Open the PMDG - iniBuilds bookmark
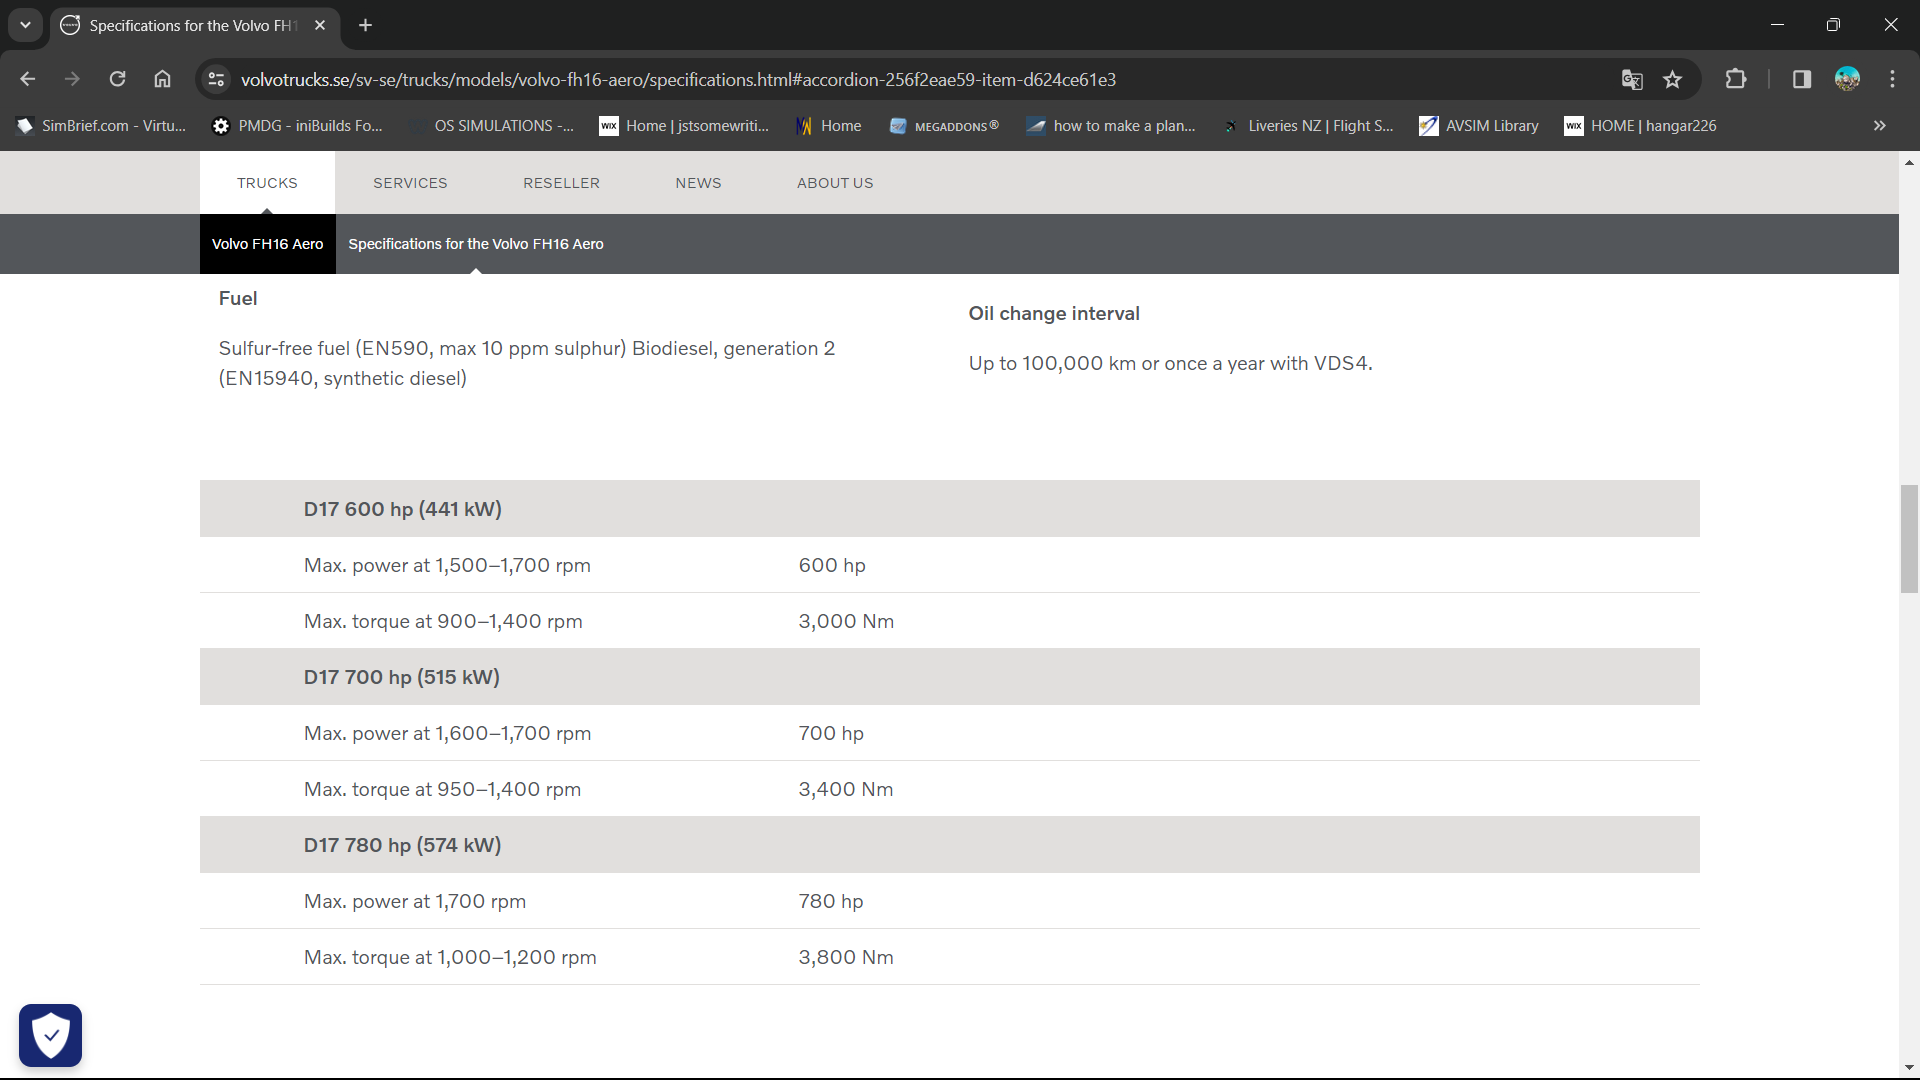This screenshot has width=1920, height=1080. click(297, 126)
